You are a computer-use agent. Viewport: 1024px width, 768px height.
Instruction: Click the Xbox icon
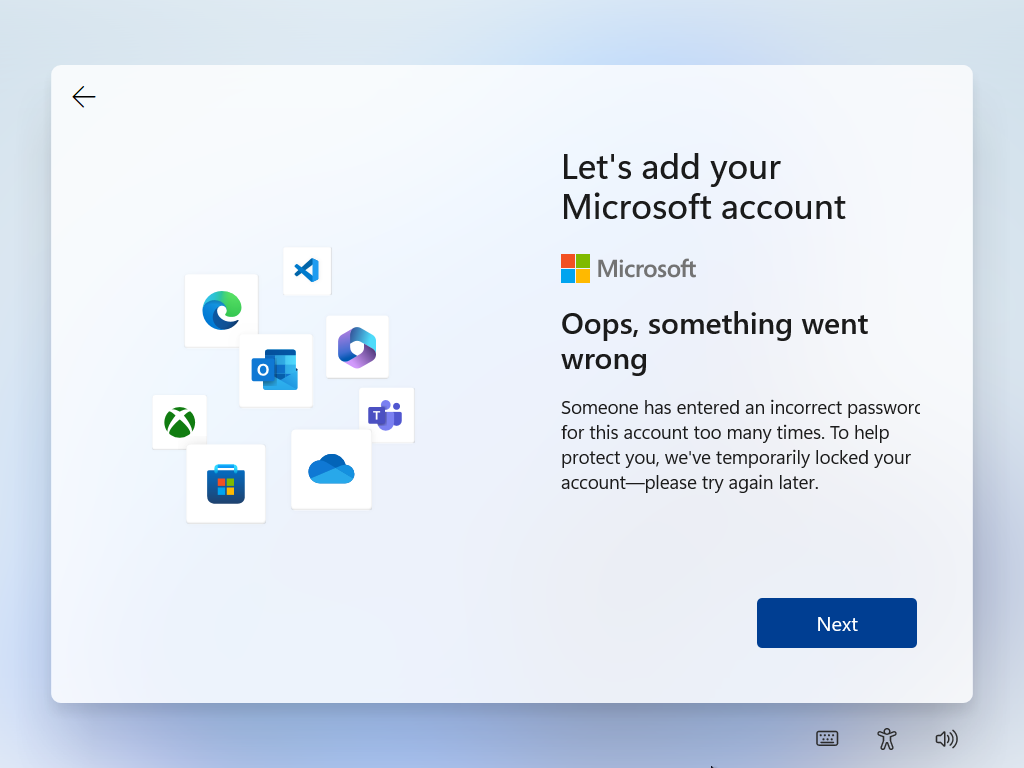pyautogui.click(x=180, y=422)
